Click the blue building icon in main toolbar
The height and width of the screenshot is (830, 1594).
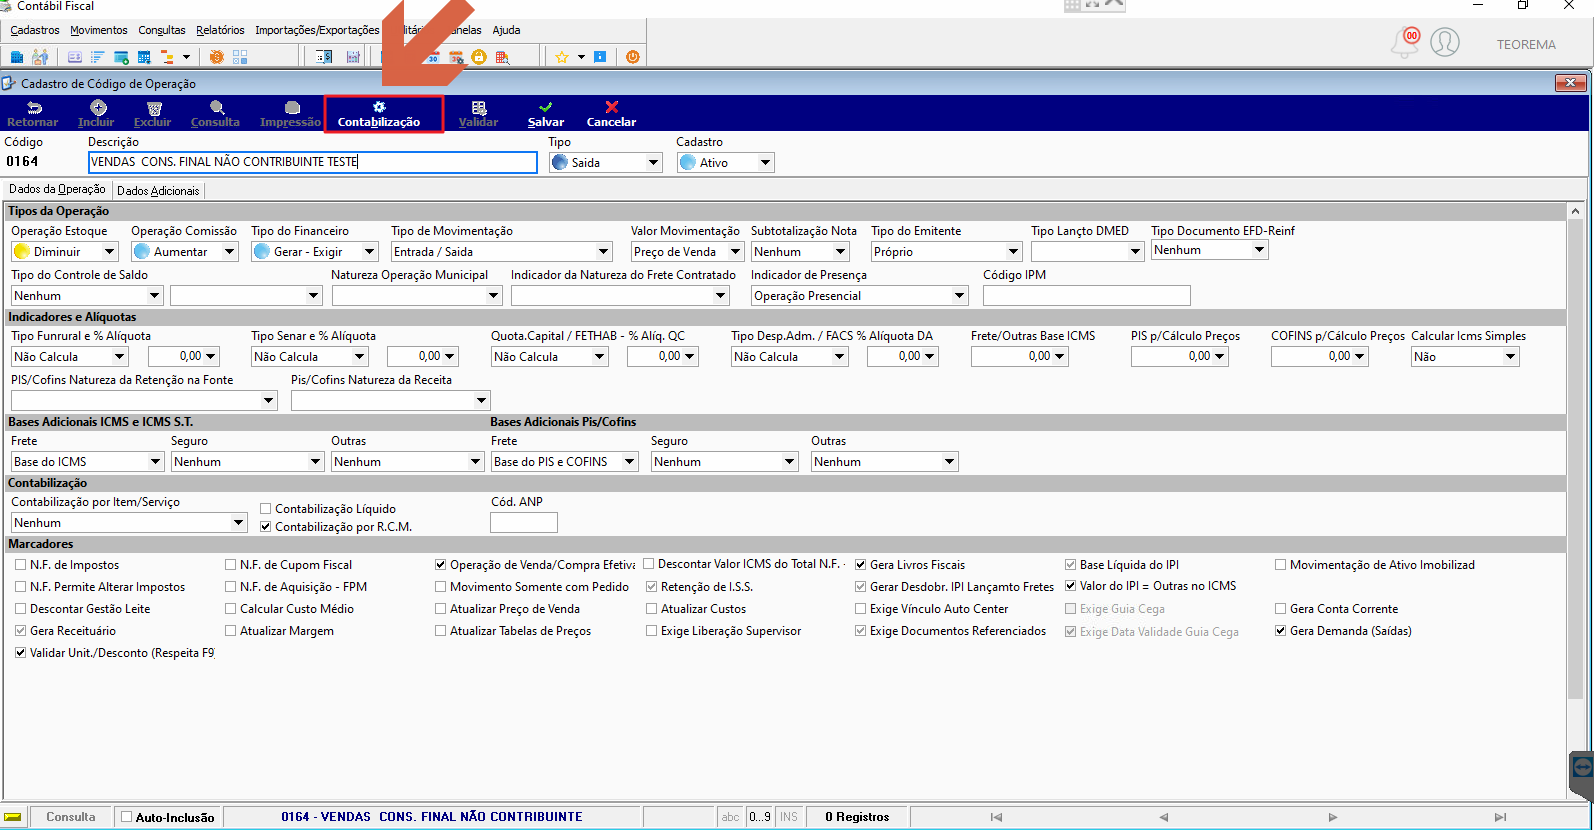[x=17, y=57]
